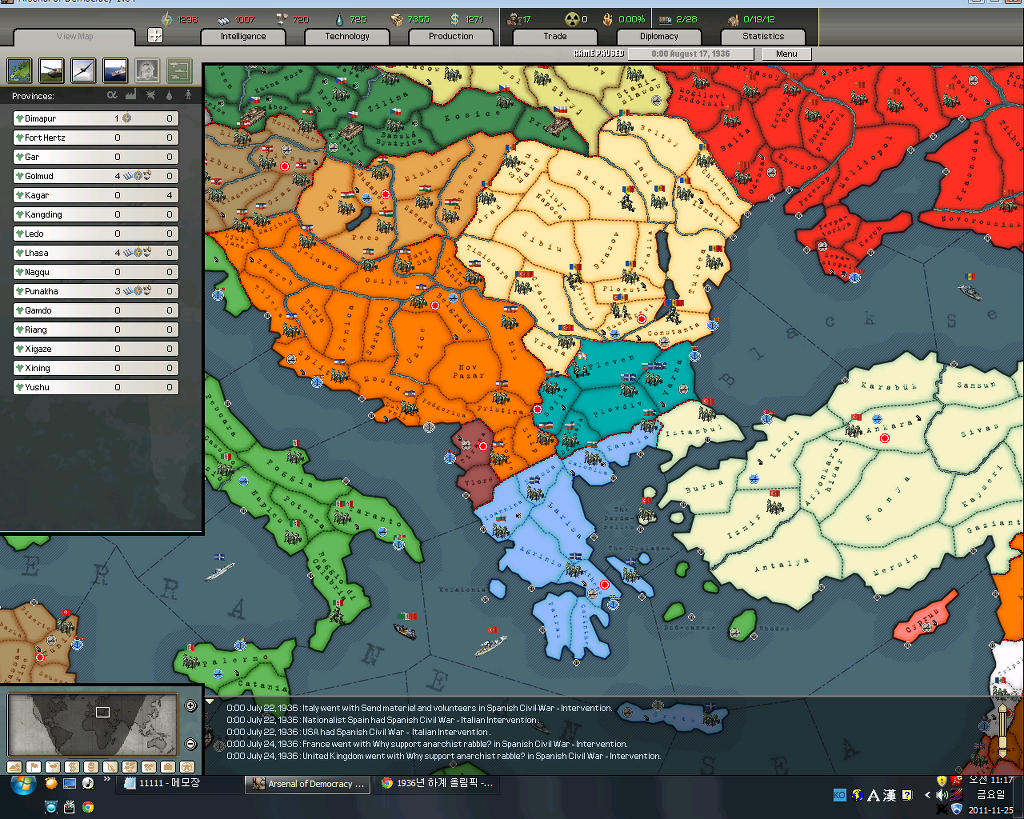Click the date display August 17, 1936
Image resolution: width=1024 pixels, height=819 pixels.
coord(690,54)
